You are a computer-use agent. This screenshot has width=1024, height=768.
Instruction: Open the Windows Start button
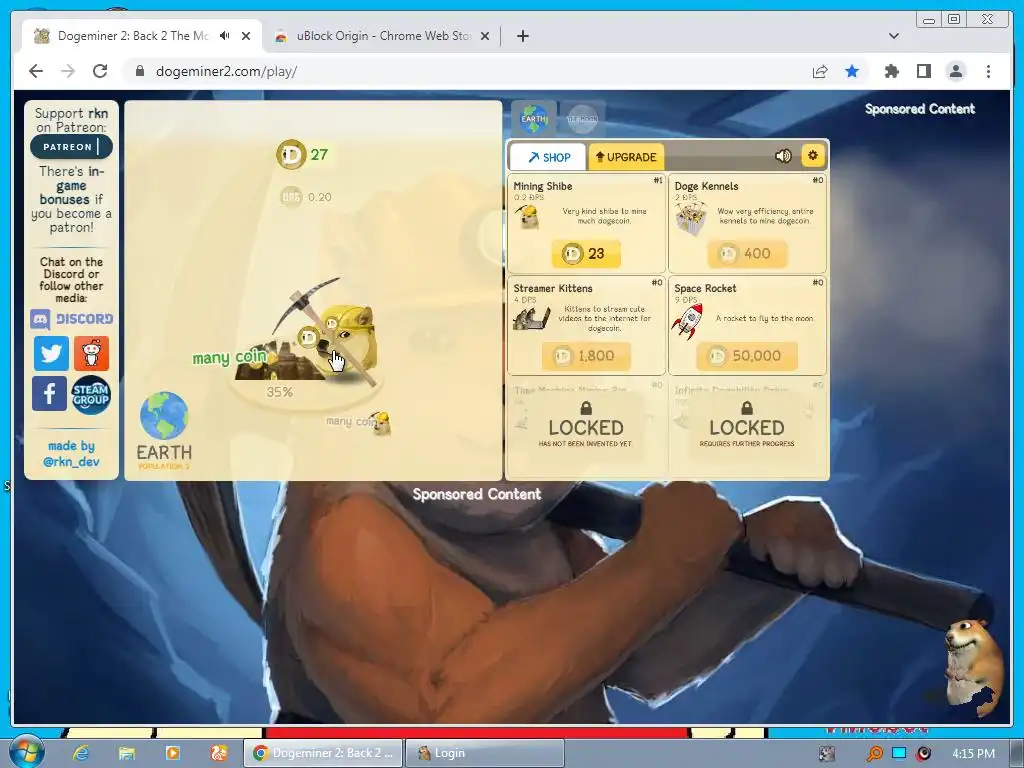tap(27, 751)
